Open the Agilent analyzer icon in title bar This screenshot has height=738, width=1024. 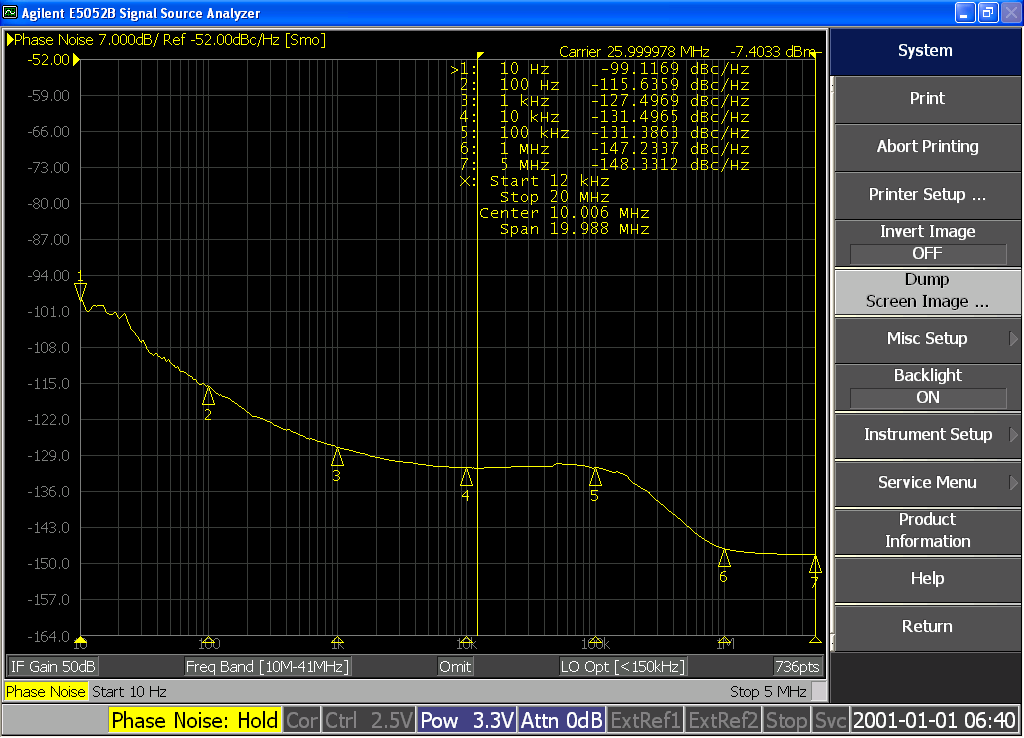[x=10, y=12]
